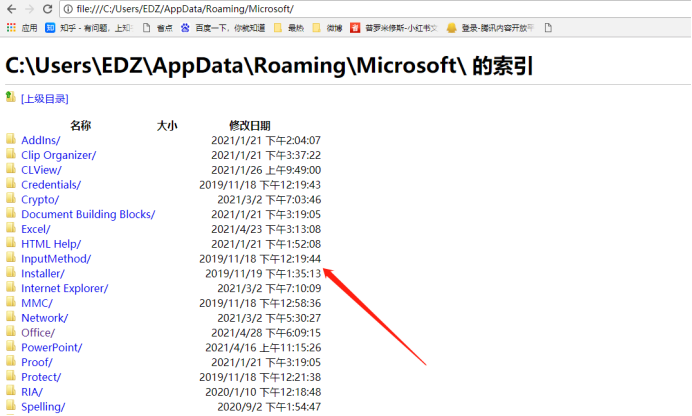Open the Credentials/ folder link
The height and width of the screenshot is (416, 692).
pos(51,185)
